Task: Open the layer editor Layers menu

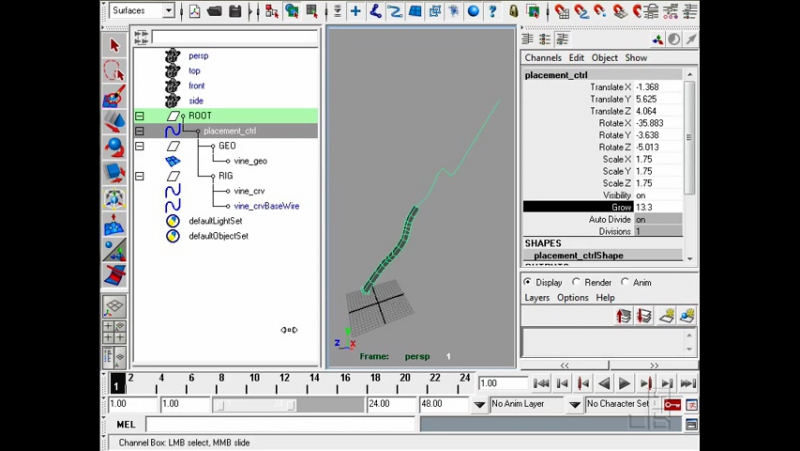Action: 537,297
